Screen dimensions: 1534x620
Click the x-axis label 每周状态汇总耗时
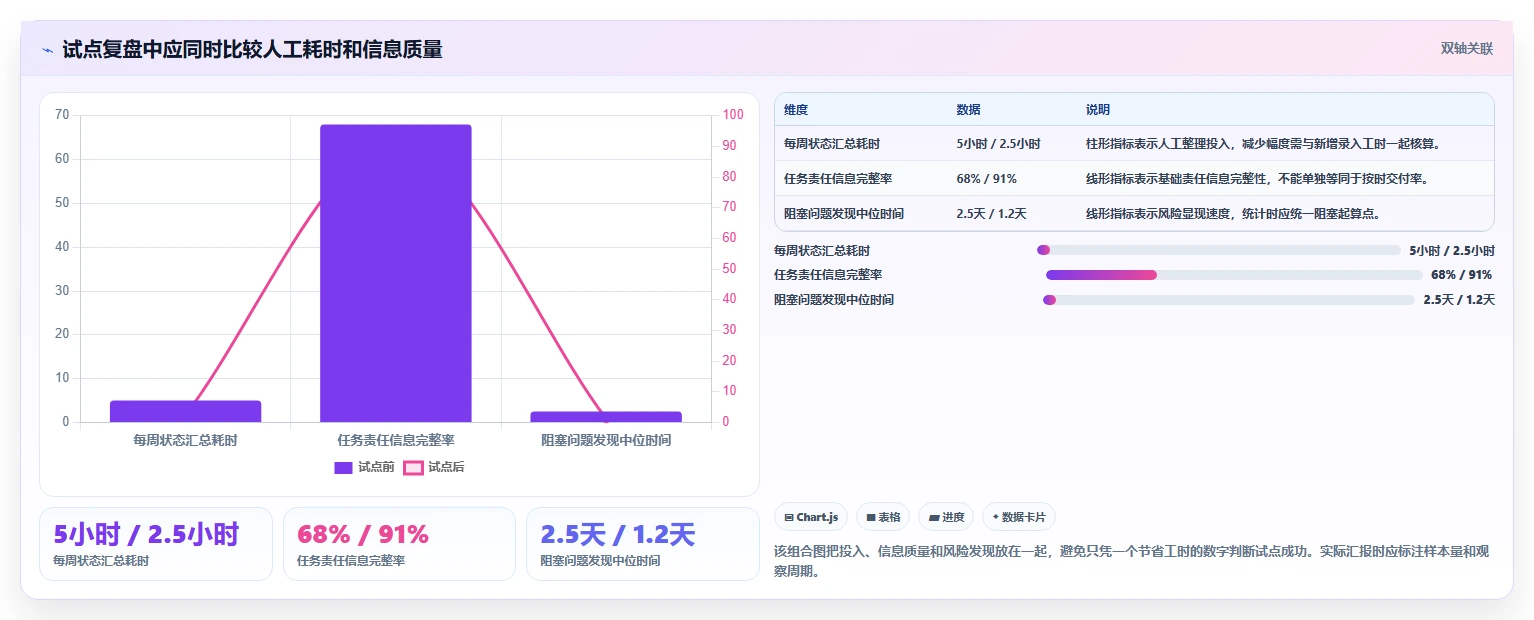185,440
